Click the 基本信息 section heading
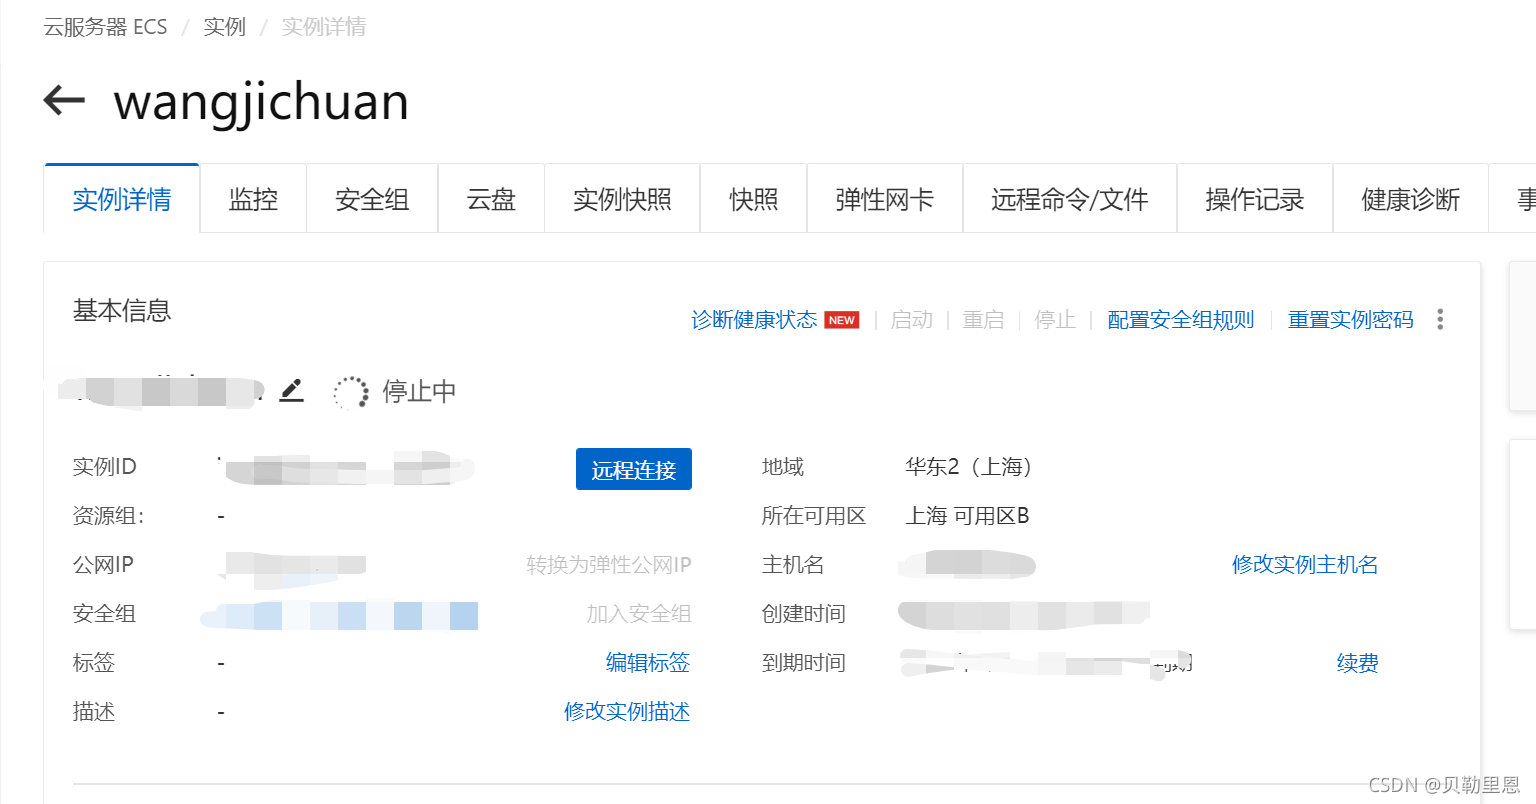 click(x=122, y=311)
